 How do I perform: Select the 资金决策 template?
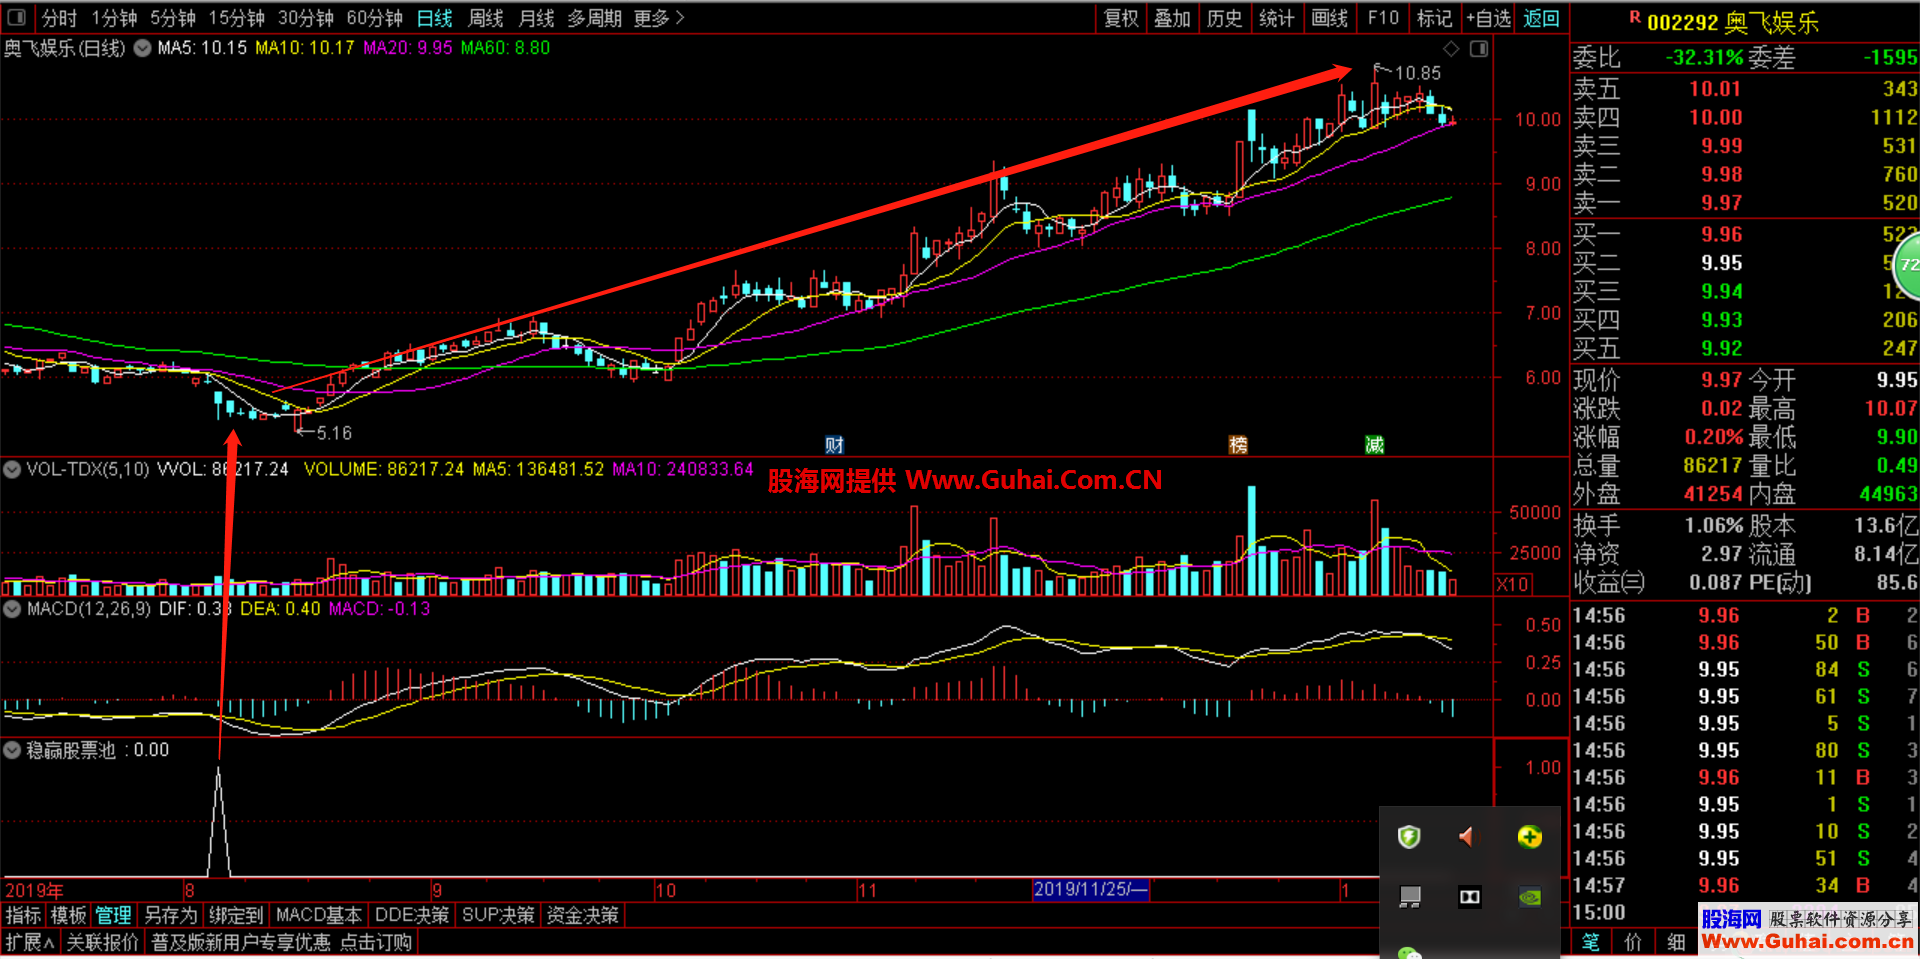click(583, 915)
